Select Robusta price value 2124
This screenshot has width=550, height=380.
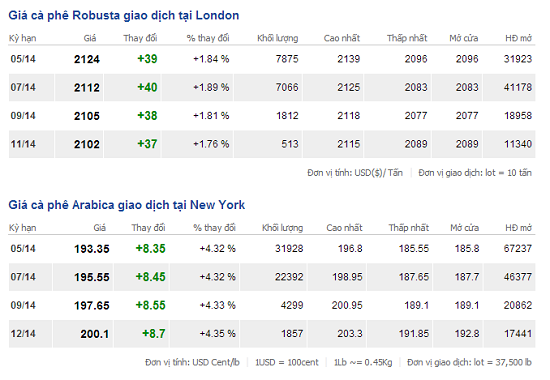tap(87, 59)
